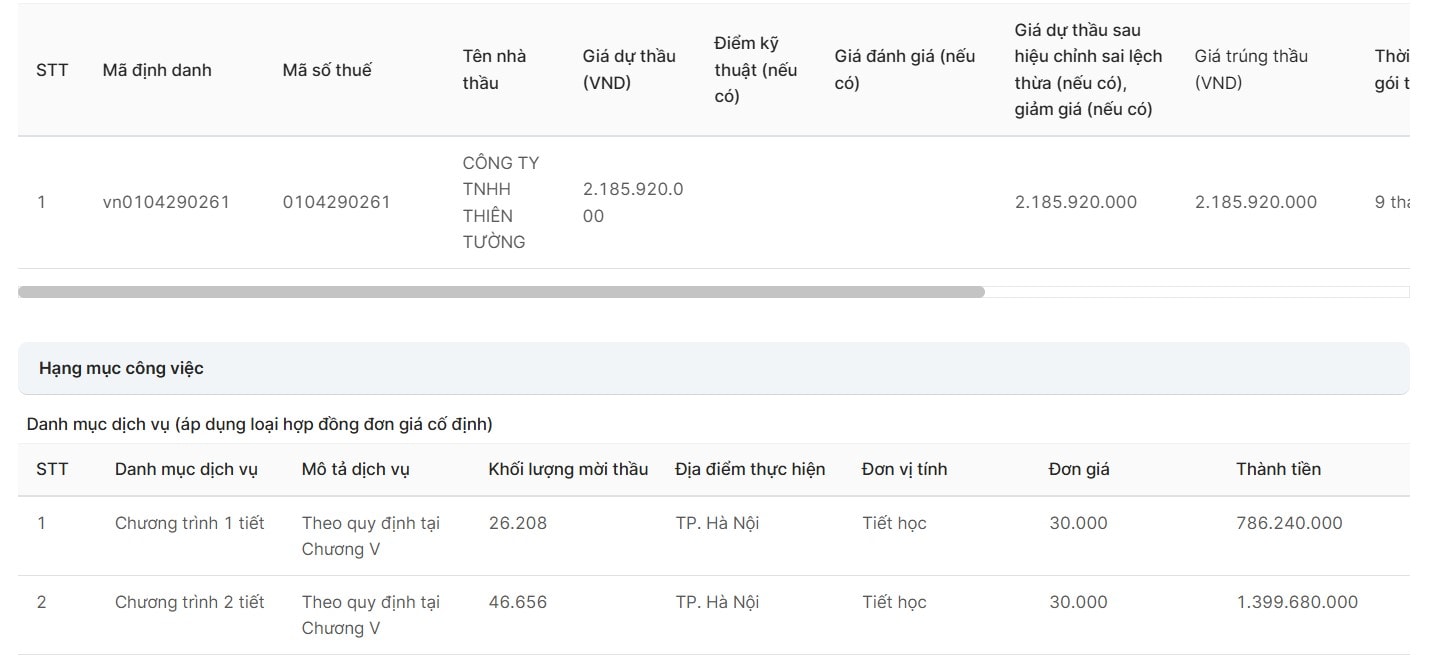Click the bid quantity 26.208 cell
Viewport: 1441px width, 657px height.
(517, 523)
